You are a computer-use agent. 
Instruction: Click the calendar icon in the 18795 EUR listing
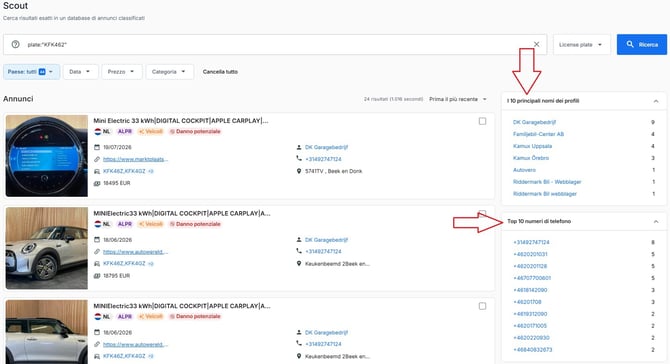coord(97,240)
